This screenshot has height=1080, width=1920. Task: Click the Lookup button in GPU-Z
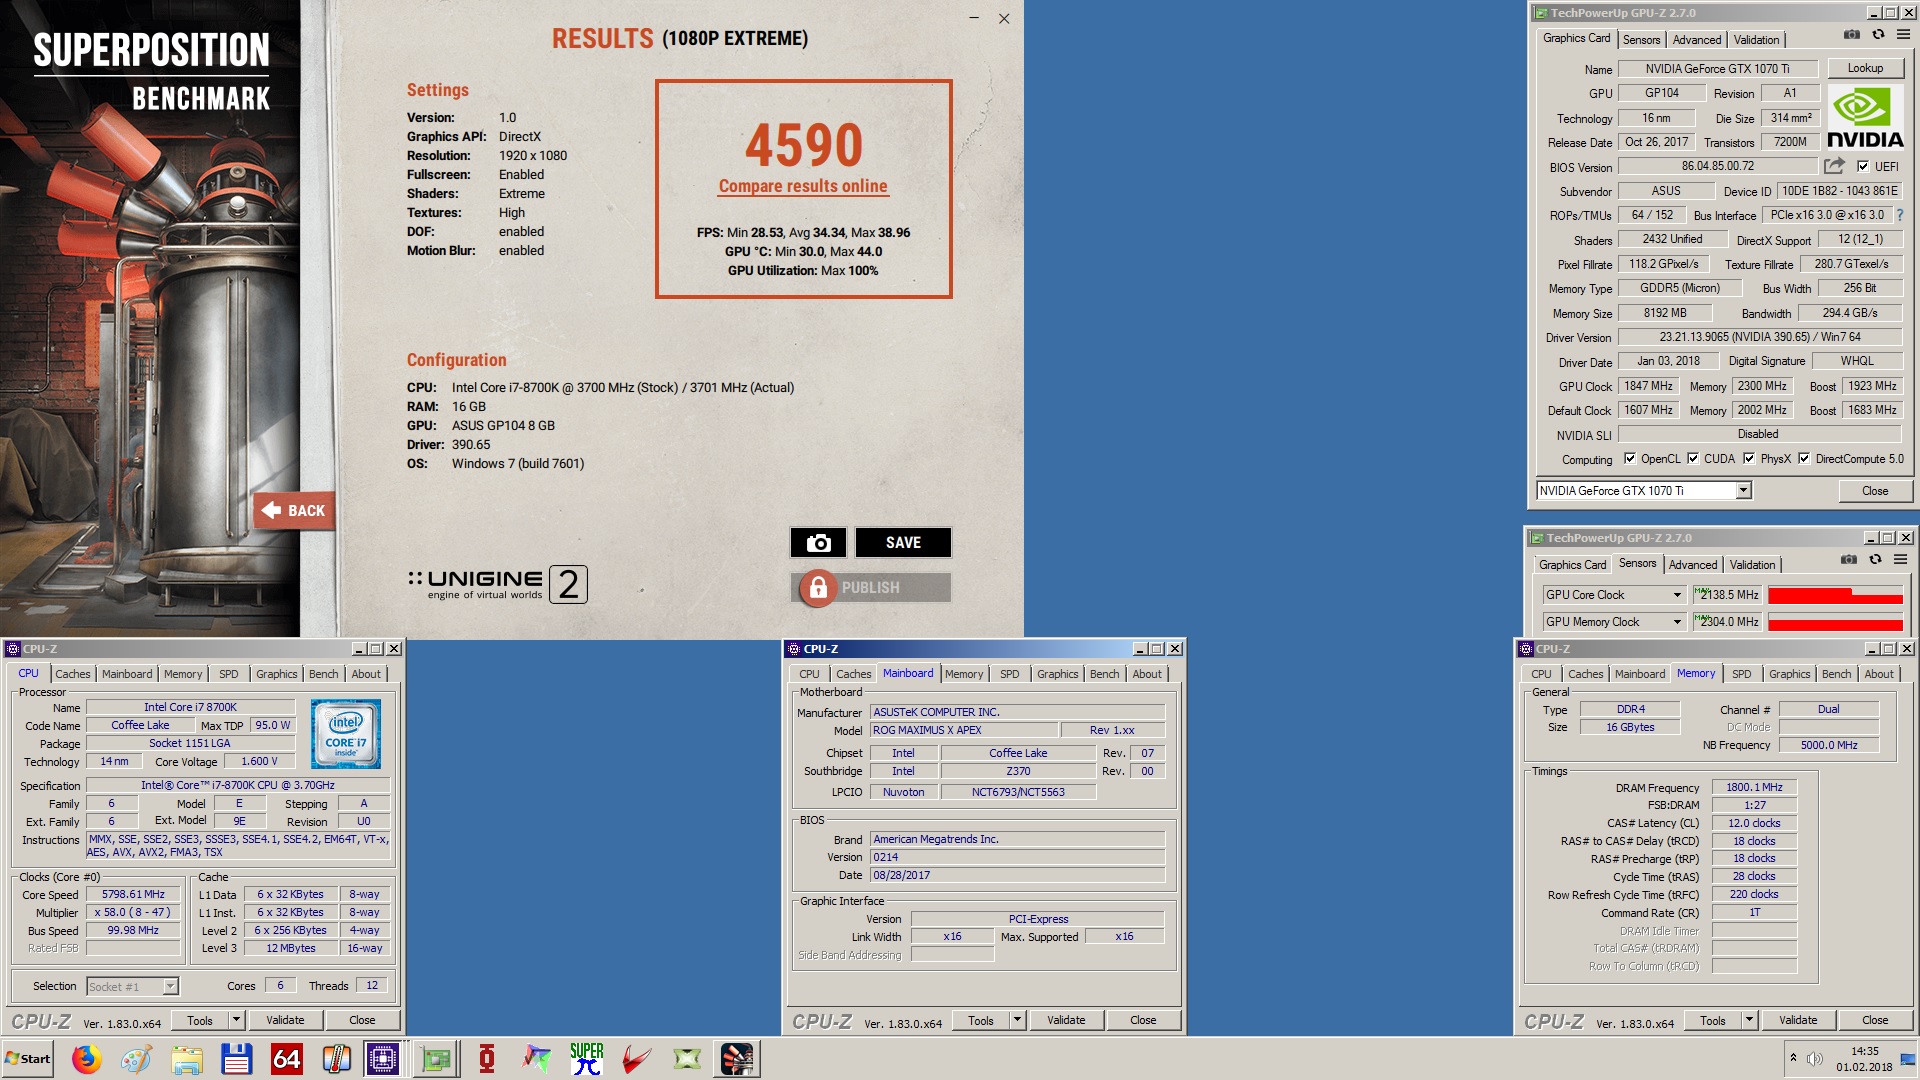(x=1865, y=68)
